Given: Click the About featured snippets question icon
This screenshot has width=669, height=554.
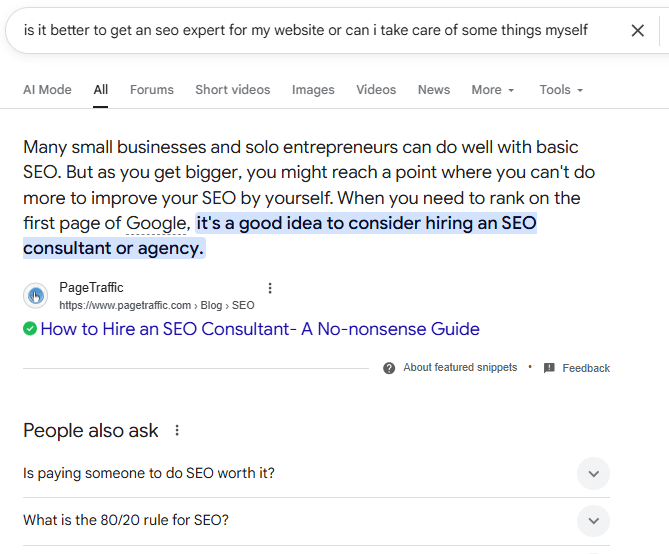Looking at the screenshot, I should tap(389, 368).
